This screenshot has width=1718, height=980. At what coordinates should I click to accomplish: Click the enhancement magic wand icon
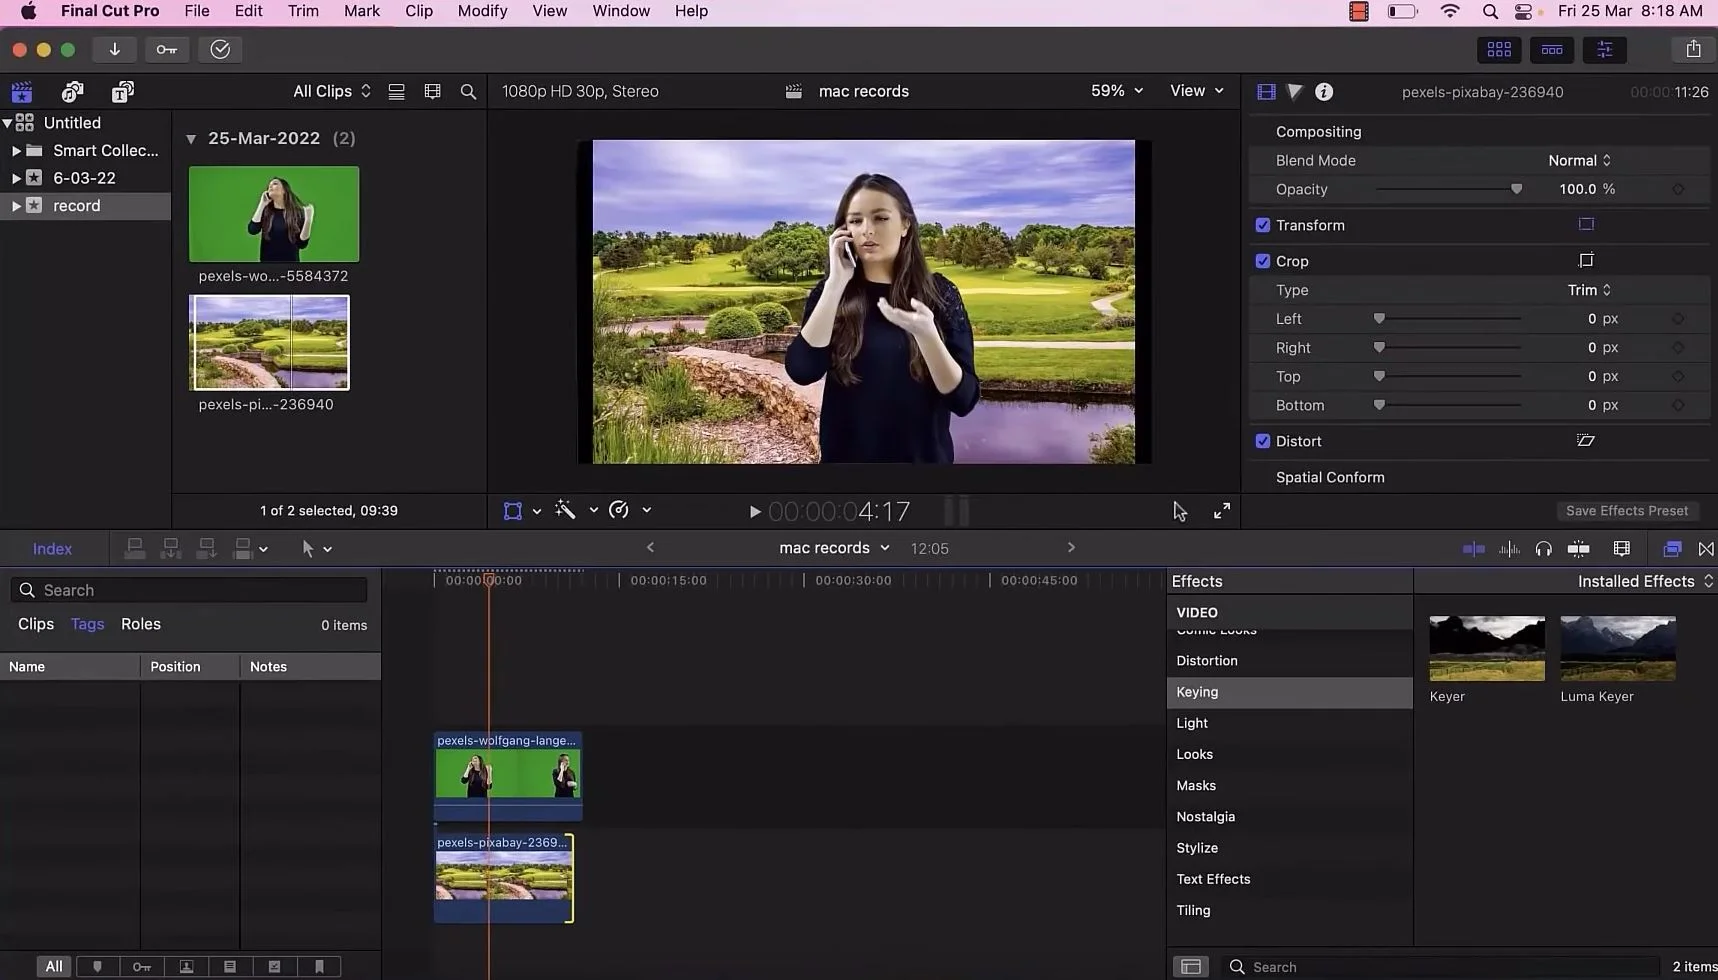click(x=566, y=510)
